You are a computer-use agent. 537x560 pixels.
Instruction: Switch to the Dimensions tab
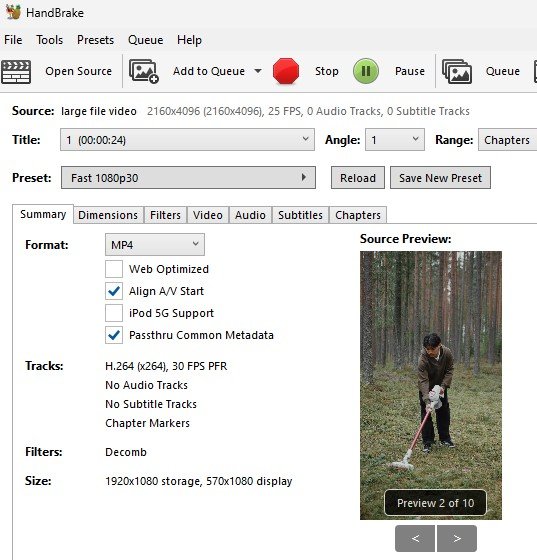click(108, 215)
